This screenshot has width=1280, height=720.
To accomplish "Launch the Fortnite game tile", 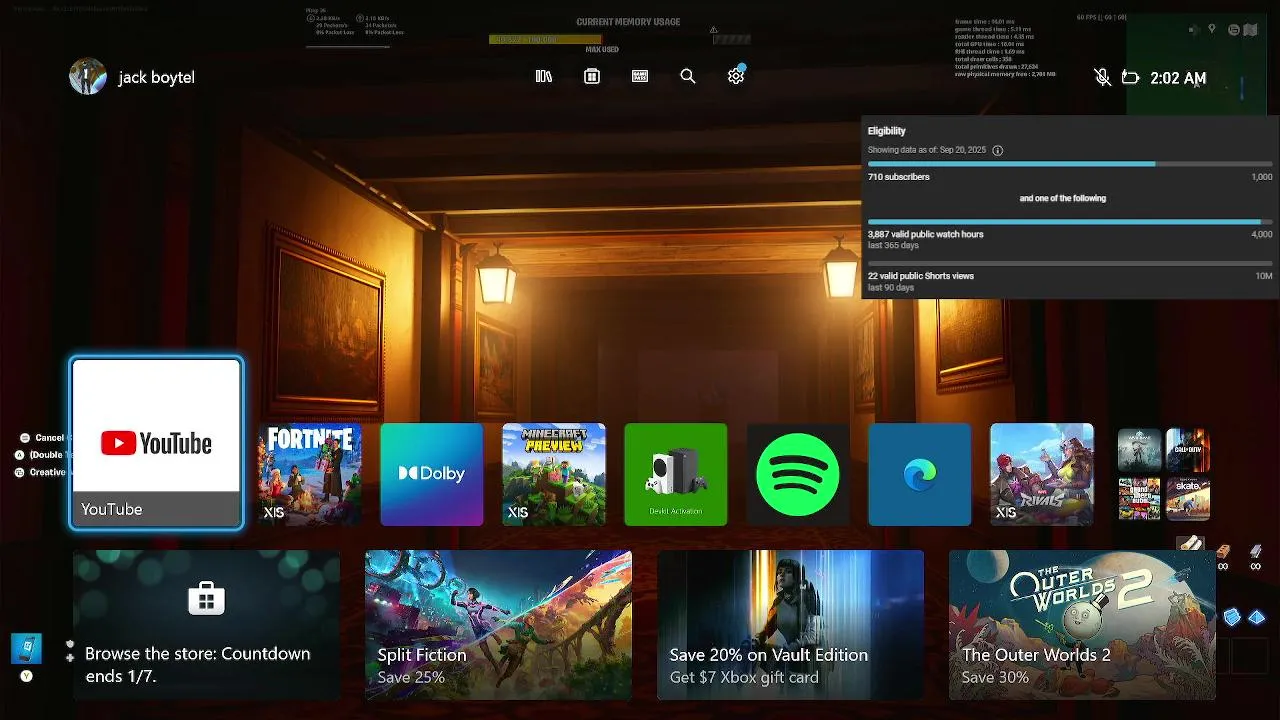I will point(310,474).
